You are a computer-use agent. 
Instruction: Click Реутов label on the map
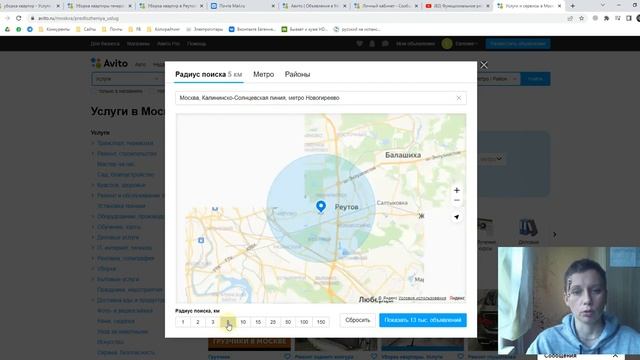click(347, 207)
